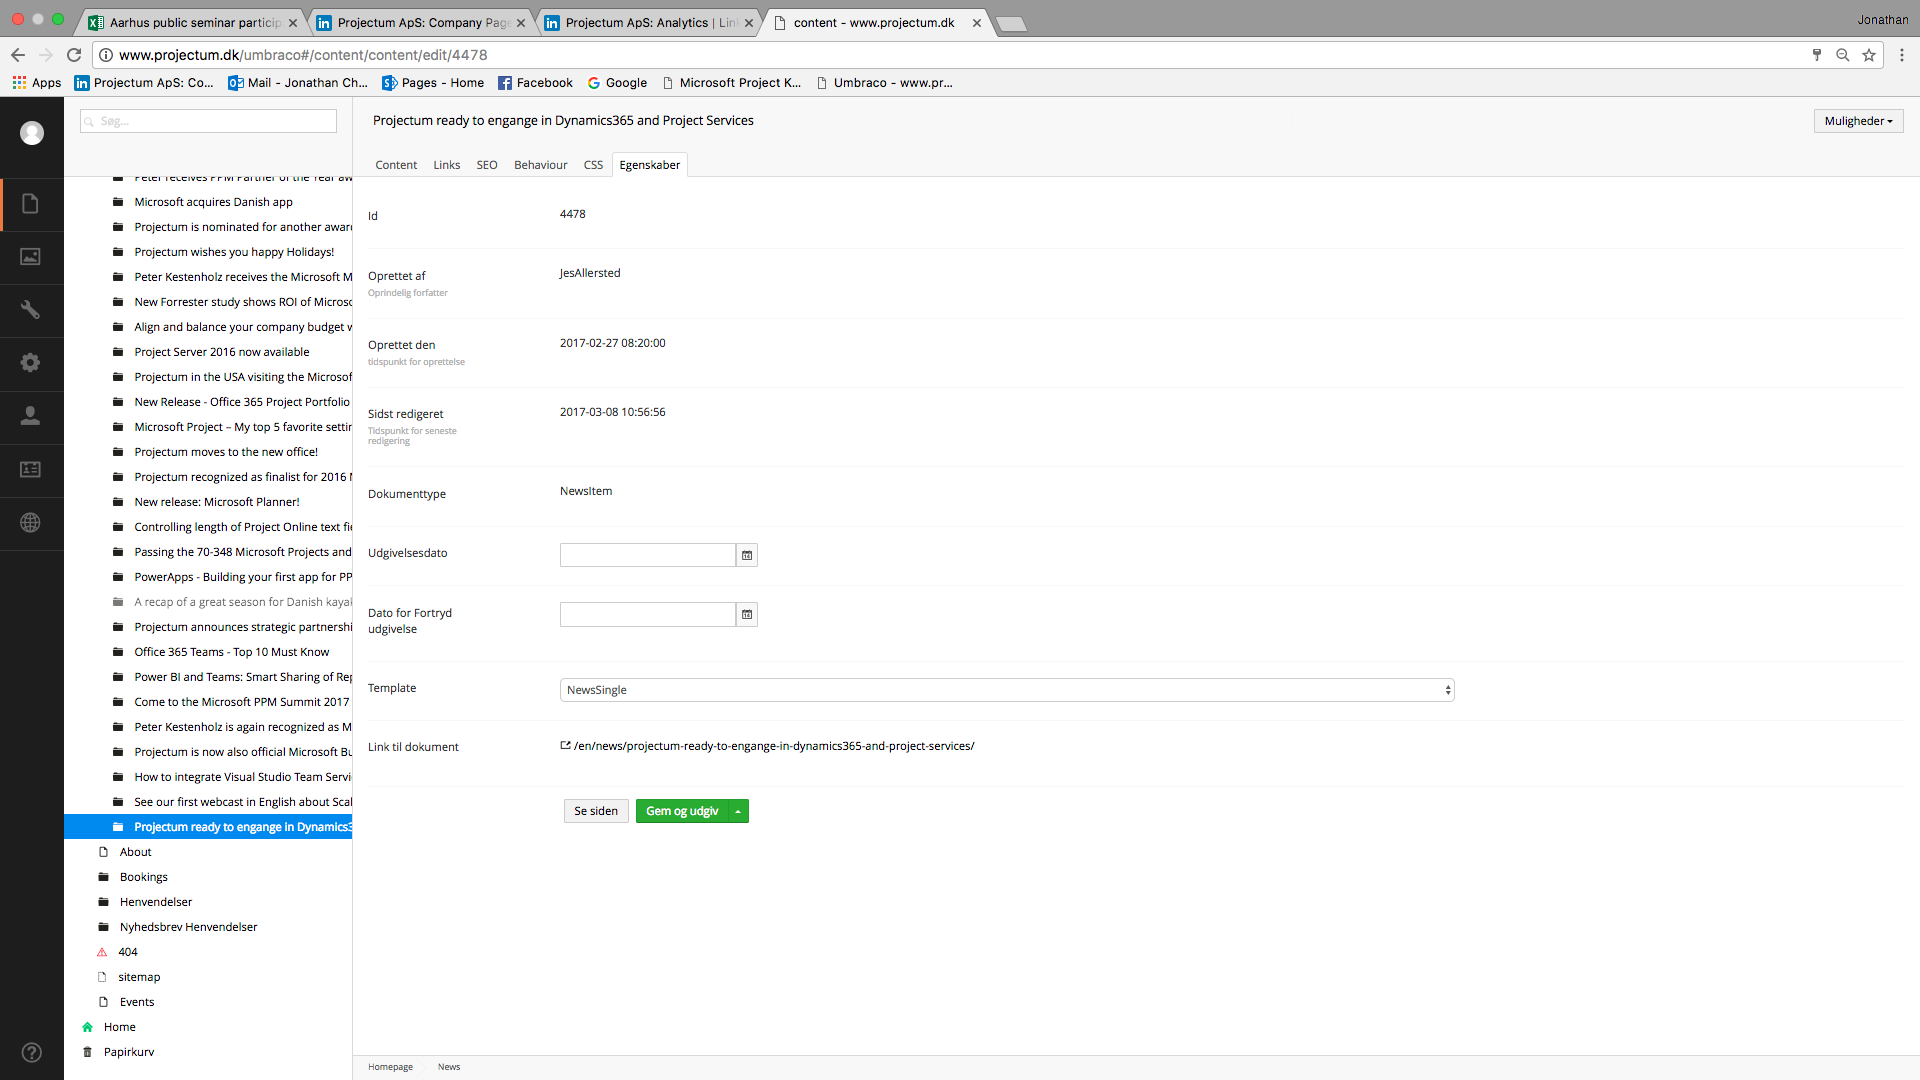Open the Settings section wrench icon

point(31,310)
